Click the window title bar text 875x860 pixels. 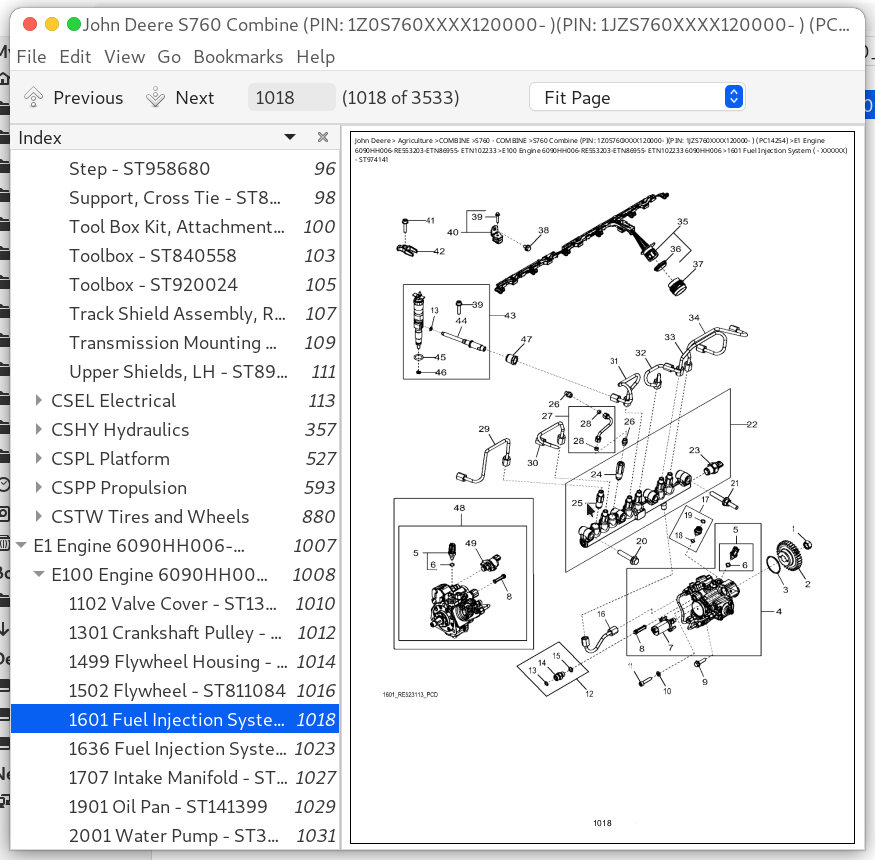coord(466,25)
